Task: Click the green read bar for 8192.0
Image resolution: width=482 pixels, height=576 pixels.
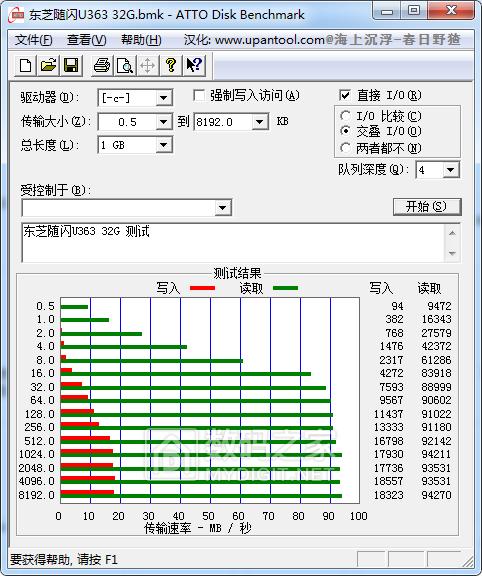Action: coord(201,496)
